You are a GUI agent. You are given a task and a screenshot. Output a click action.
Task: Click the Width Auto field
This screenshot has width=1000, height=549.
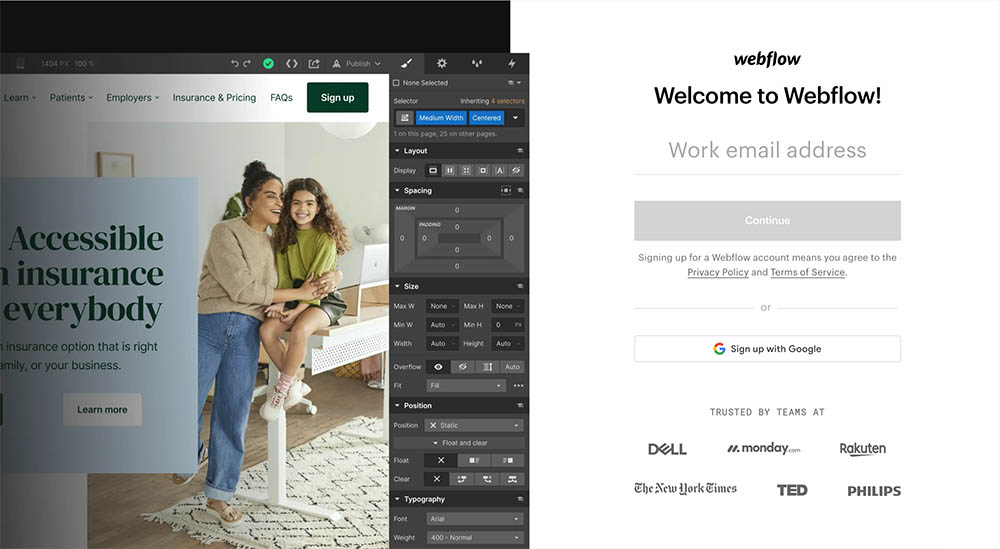tap(441, 343)
